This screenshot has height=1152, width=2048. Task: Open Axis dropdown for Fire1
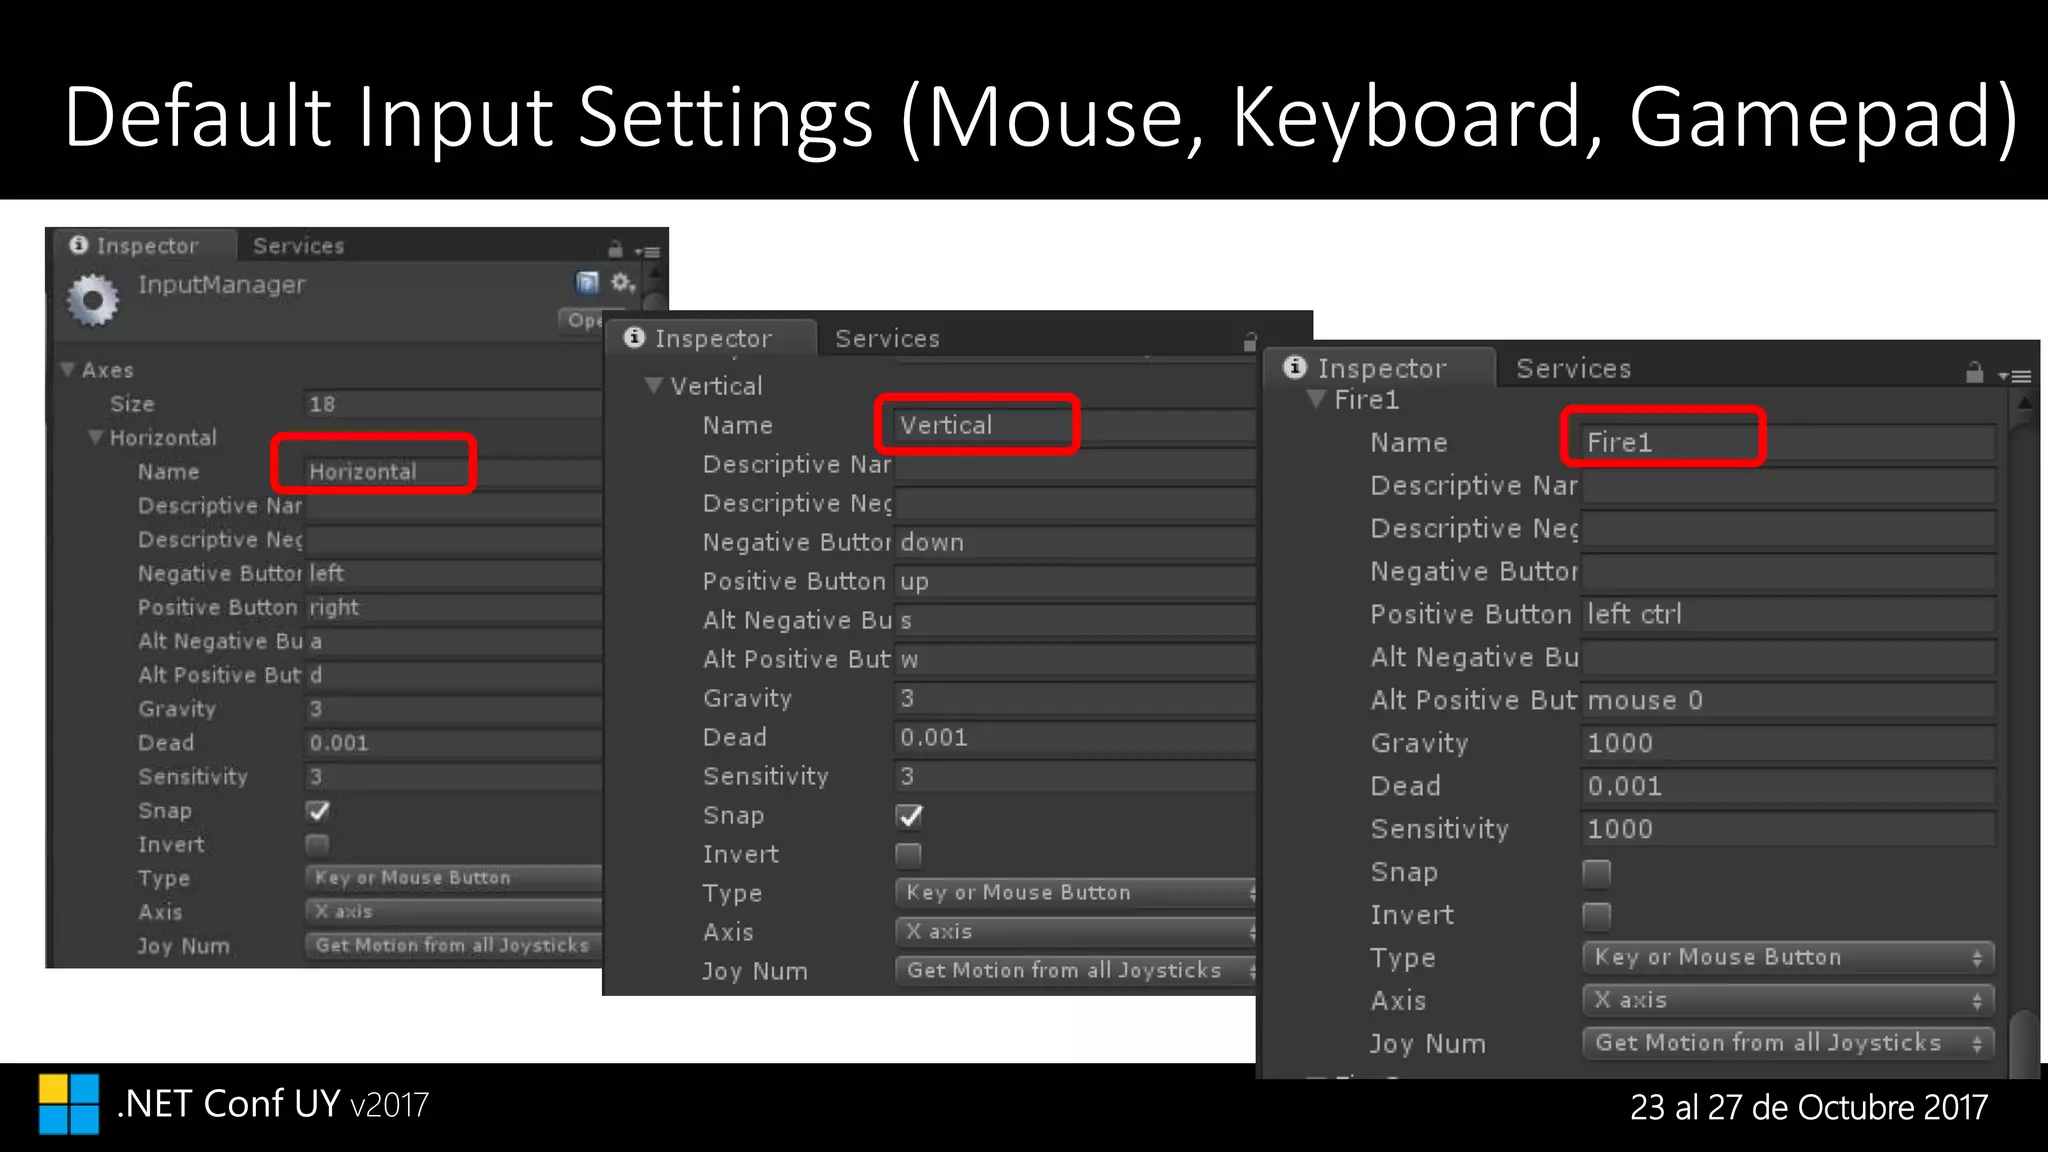(1789, 1001)
